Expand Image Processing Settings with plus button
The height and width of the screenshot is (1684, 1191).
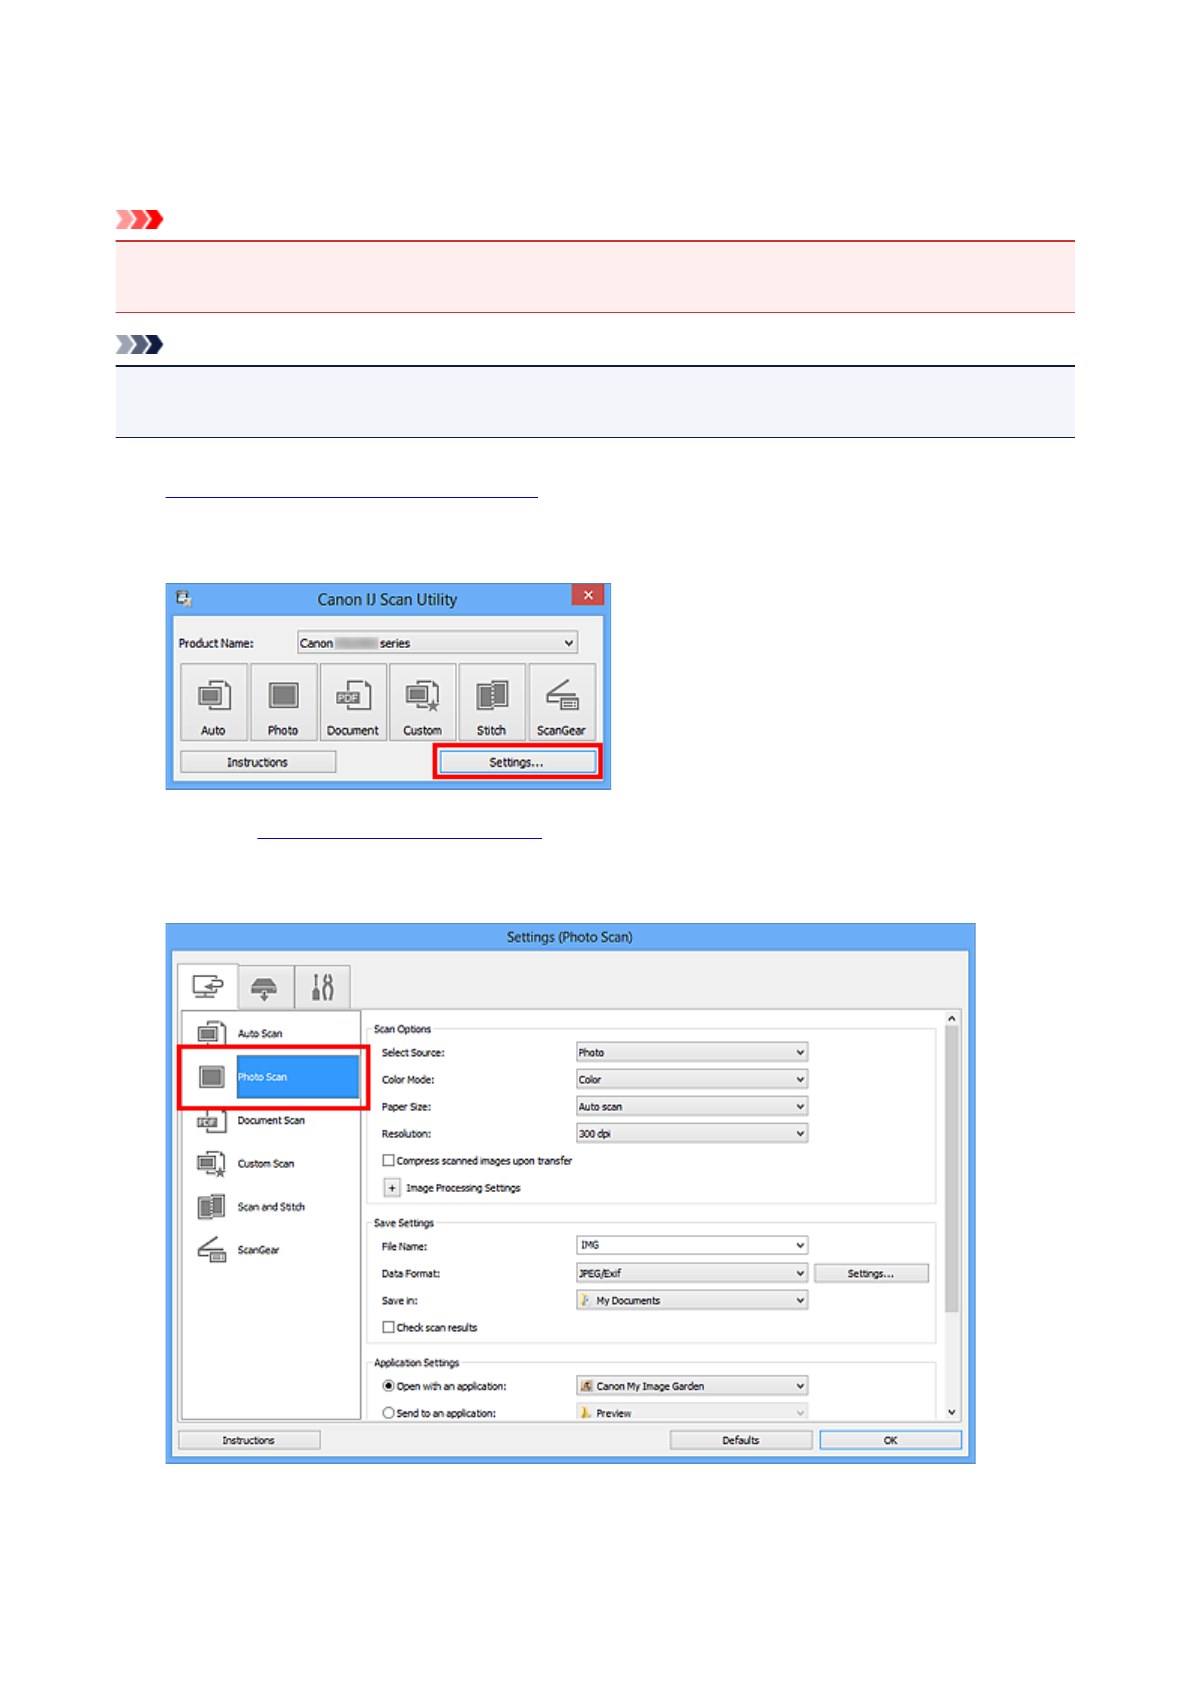[x=392, y=1188]
